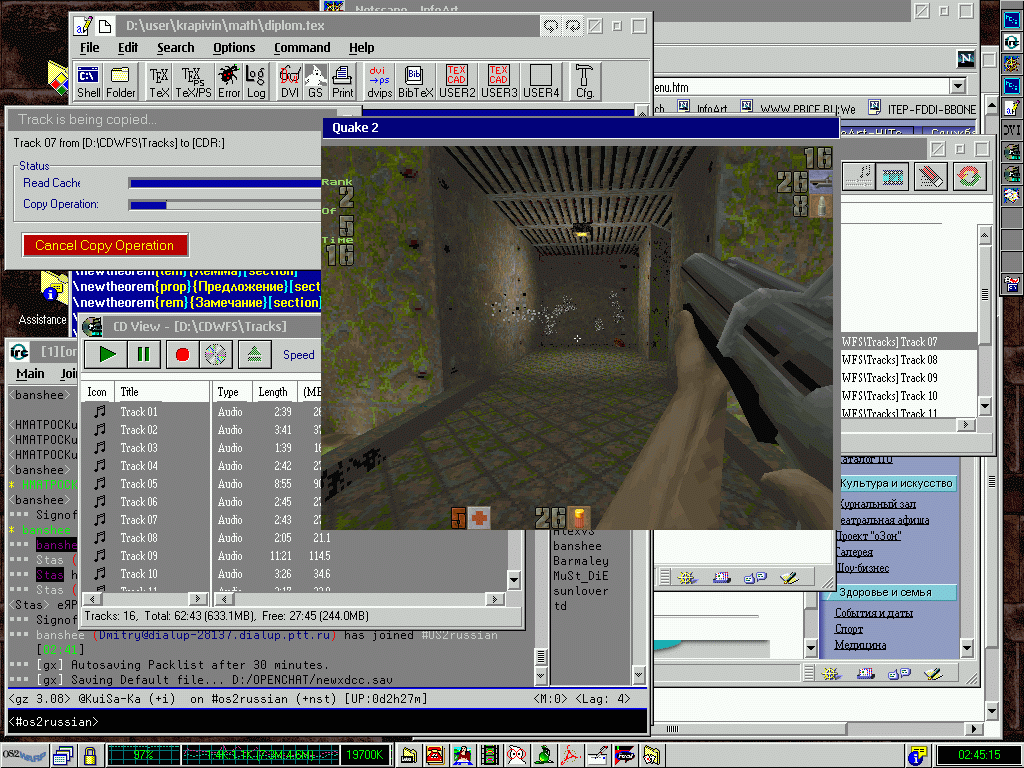Open the Спорт link in Netscape
1024x768 pixels.
pyautogui.click(x=848, y=629)
